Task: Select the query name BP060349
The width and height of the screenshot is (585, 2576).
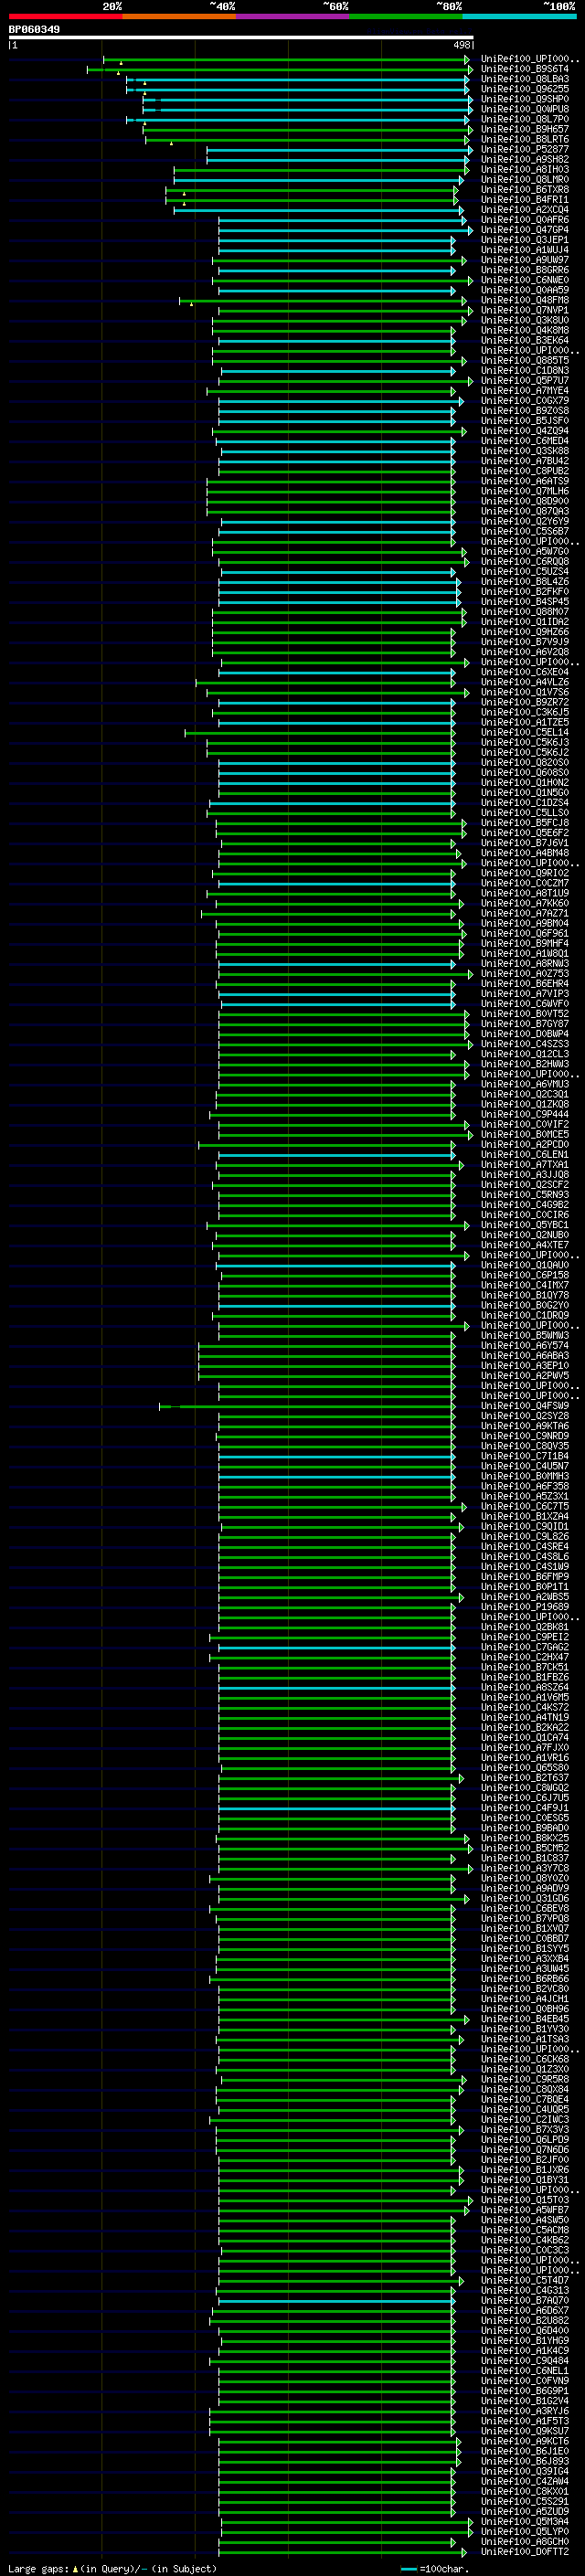Action: (x=34, y=30)
